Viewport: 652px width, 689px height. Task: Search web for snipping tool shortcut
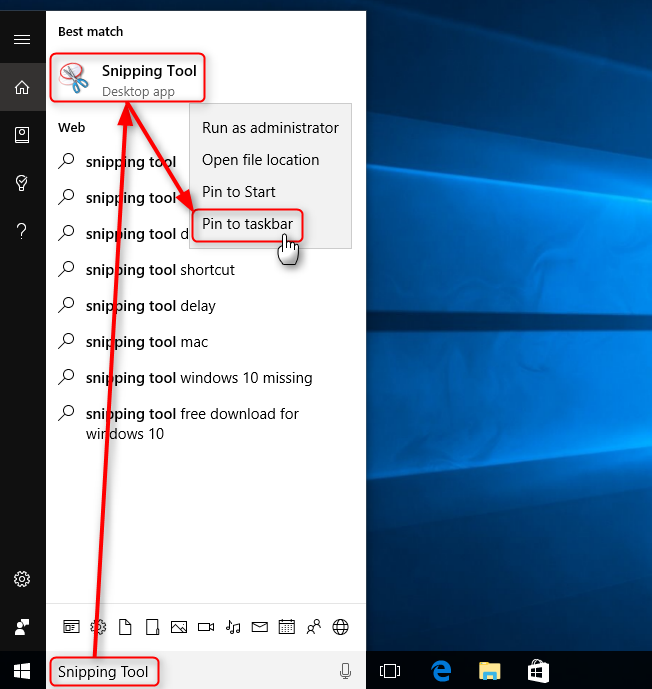click(x=206, y=270)
